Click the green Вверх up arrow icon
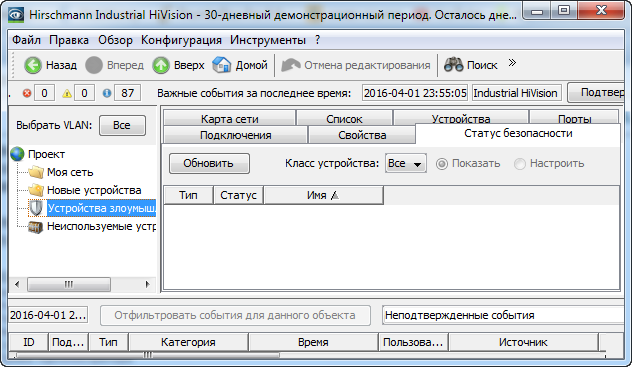This screenshot has height=367, width=632. pos(161,65)
